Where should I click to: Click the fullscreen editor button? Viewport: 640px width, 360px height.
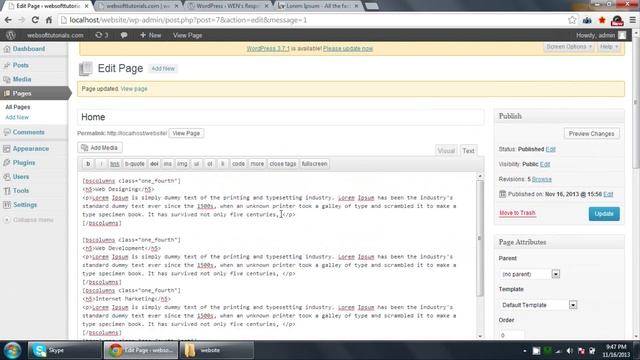click(314, 164)
